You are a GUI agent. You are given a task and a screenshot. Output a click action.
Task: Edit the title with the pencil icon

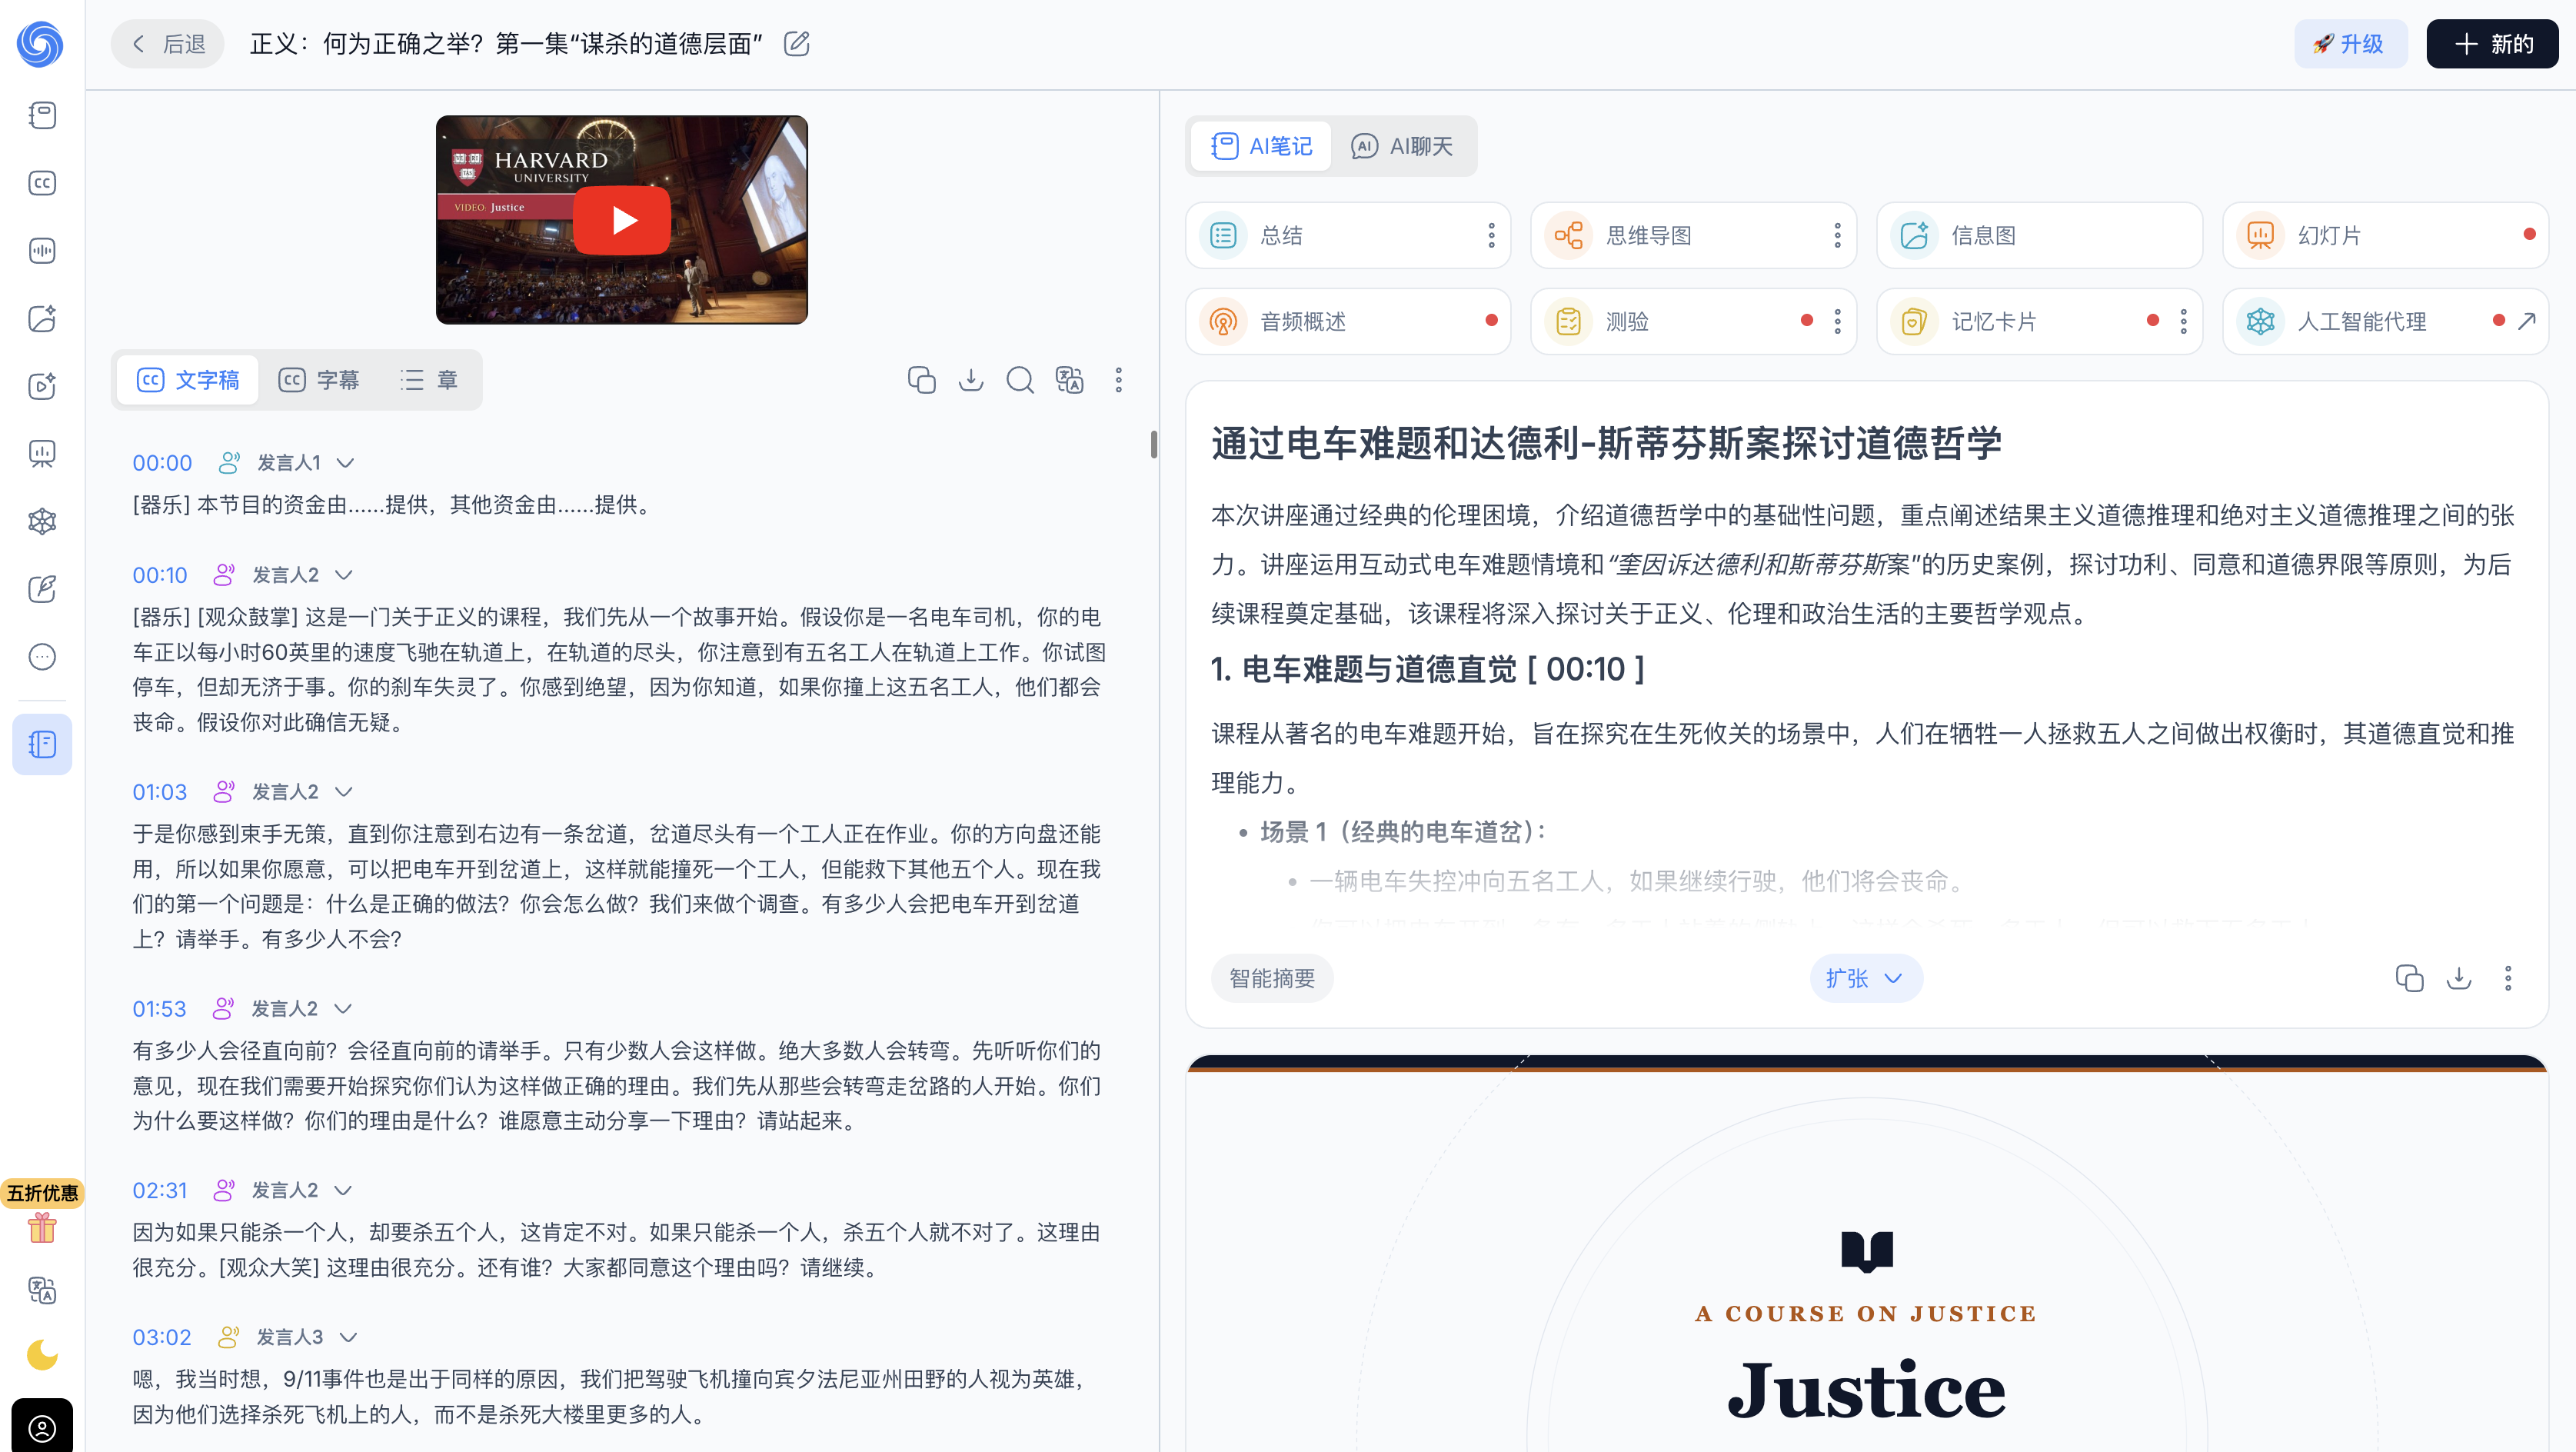click(797, 44)
